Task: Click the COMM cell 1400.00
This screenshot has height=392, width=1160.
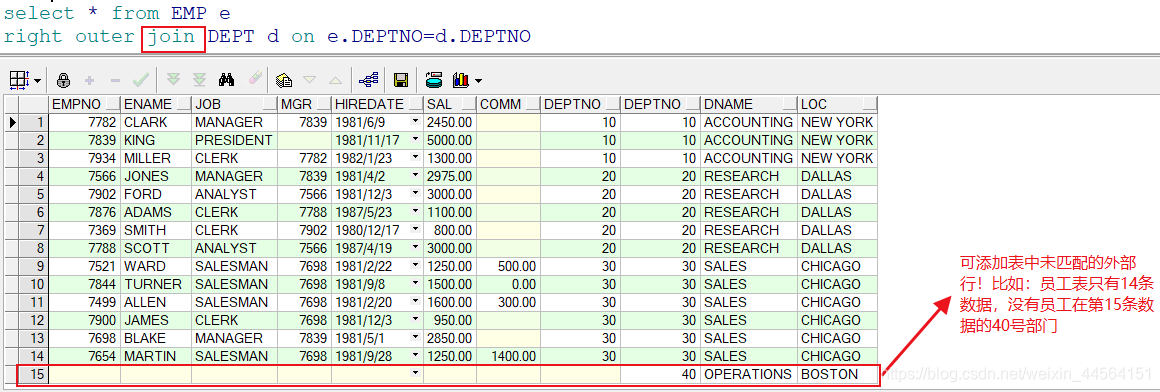Action: 508,356
